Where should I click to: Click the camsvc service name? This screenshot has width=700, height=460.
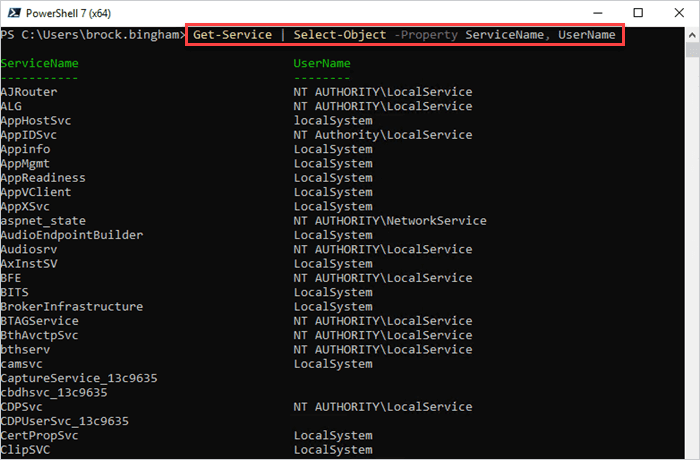(x=22, y=364)
